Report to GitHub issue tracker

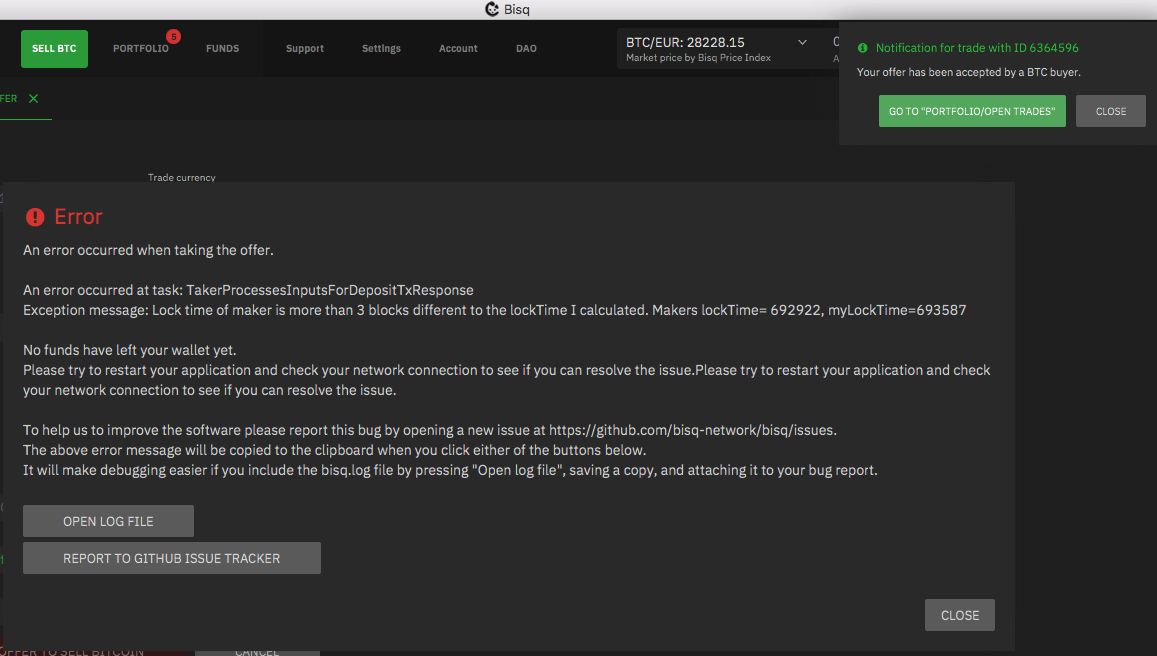pos(172,558)
